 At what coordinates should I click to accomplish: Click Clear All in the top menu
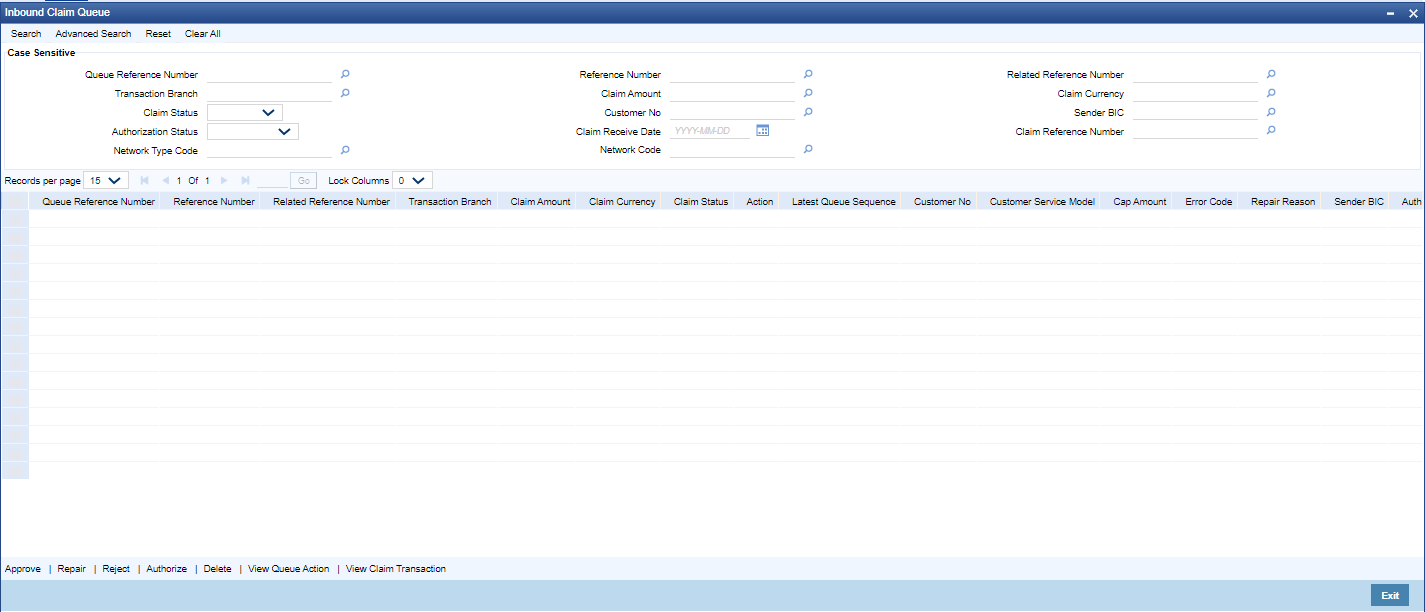tap(203, 34)
